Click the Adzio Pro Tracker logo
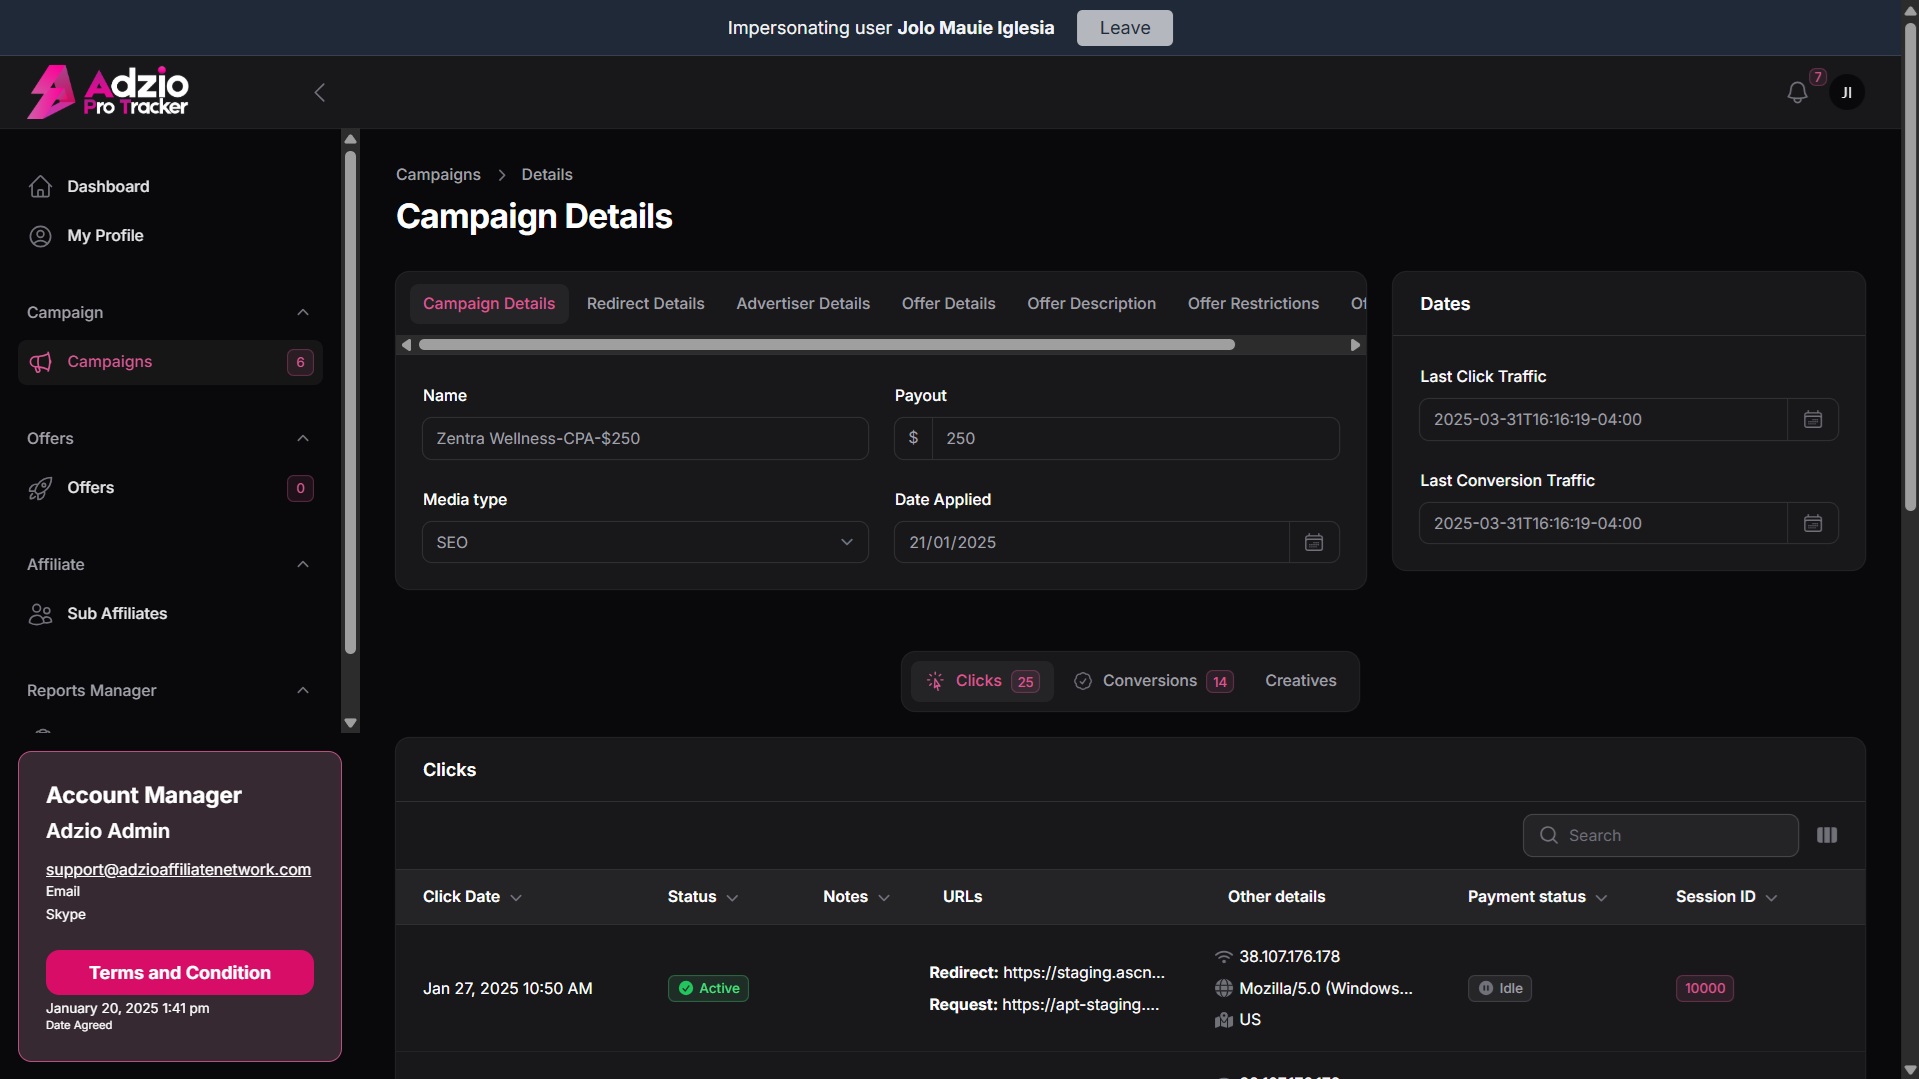Image resolution: width=1919 pixels, height=1079 pixels. click(x=108, y=92)
